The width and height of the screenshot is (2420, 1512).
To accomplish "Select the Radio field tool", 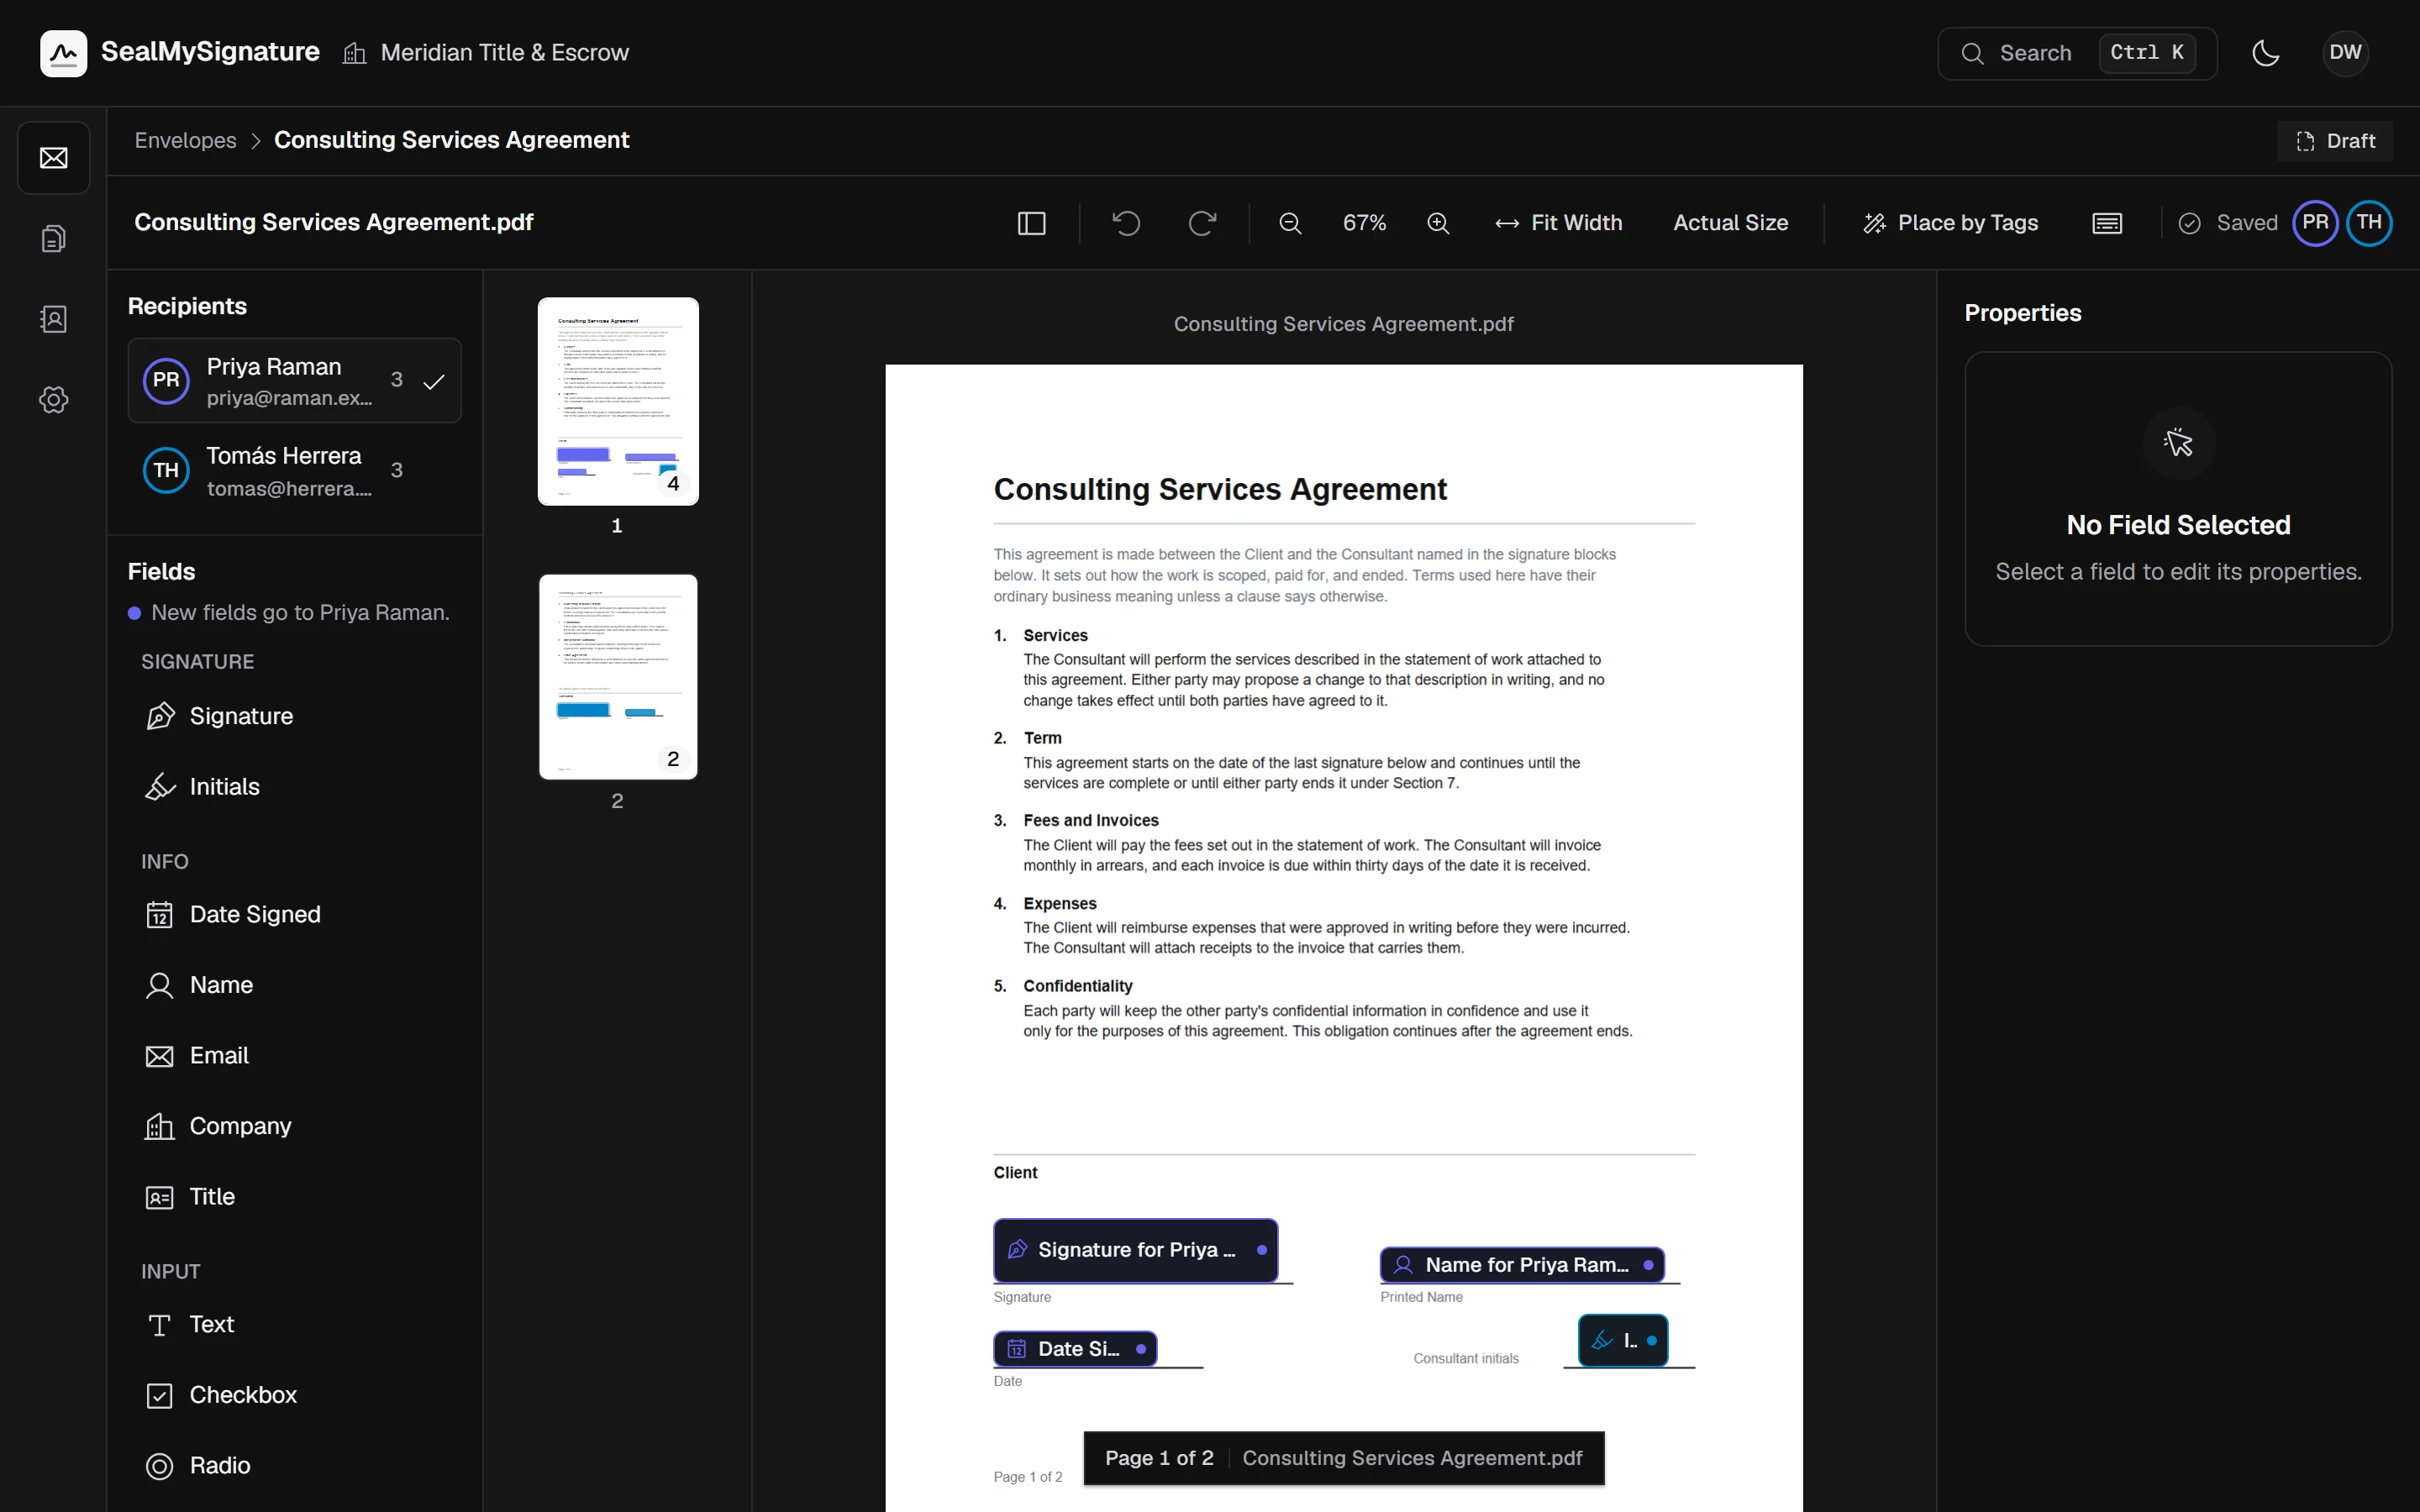I will (294, 1466).
